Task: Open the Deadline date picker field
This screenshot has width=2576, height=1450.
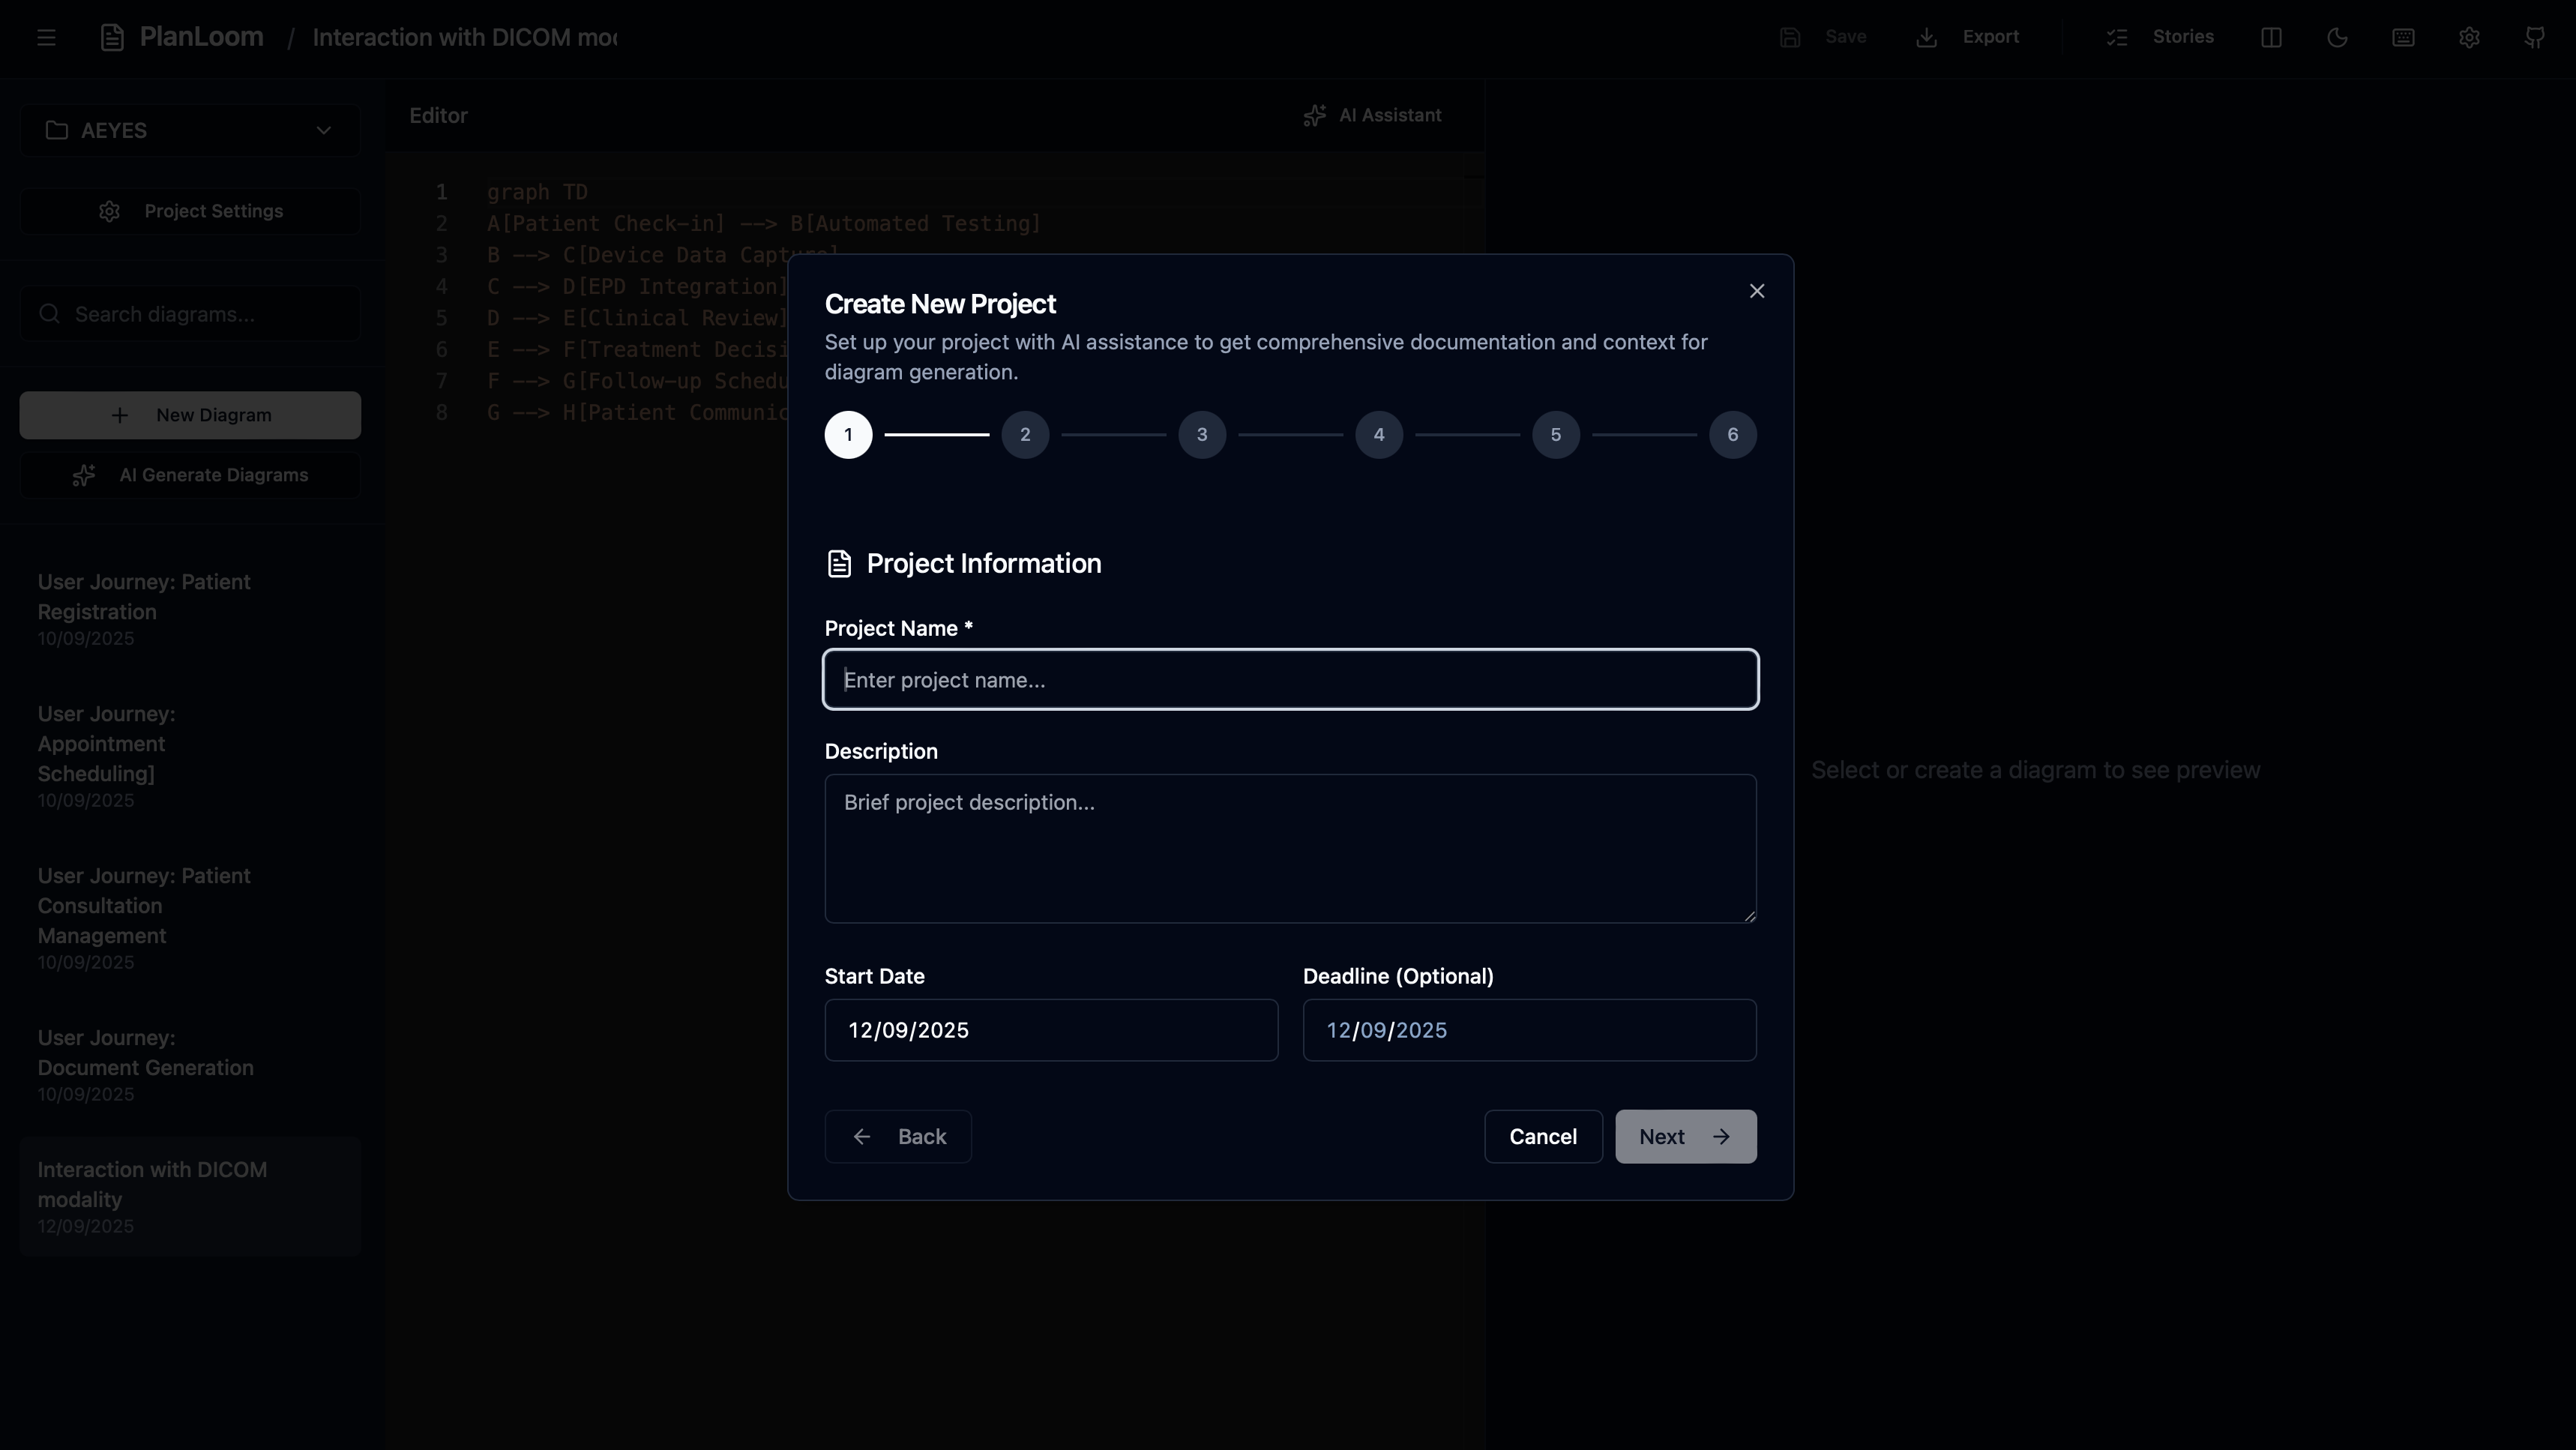Action: point(1528,1030)
